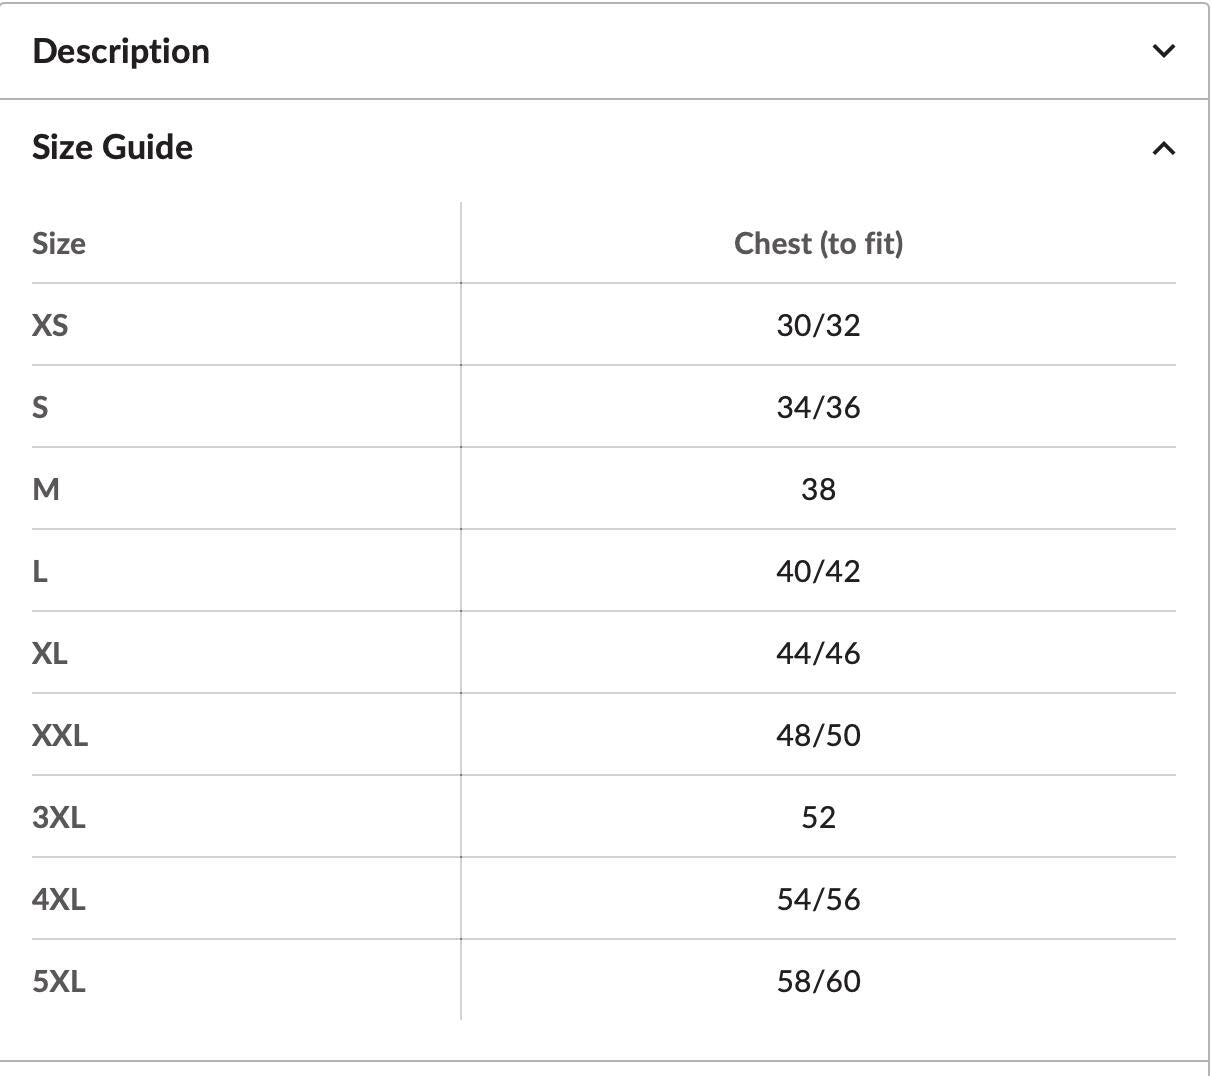This screenshot has height=1076, width=1212.
Task: Click the Size Guide heading
Action: (x=112, y=147)
